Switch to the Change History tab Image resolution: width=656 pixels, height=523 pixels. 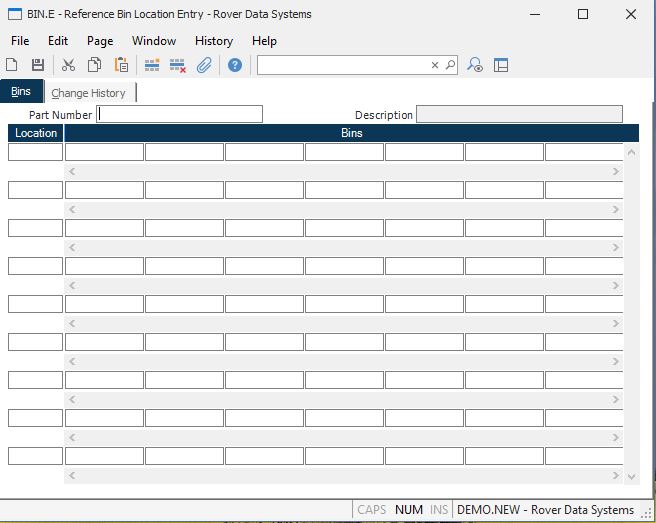click(x=89, y=93)
